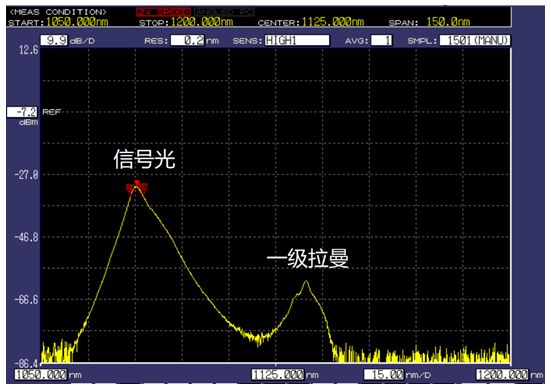The image size is (551, 389).
Task: Select the START 1050.000nm header value
Action: coord(77,22)
